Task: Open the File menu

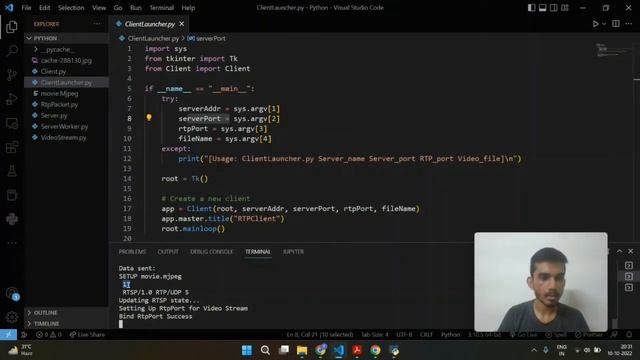Action: [26, 8]
